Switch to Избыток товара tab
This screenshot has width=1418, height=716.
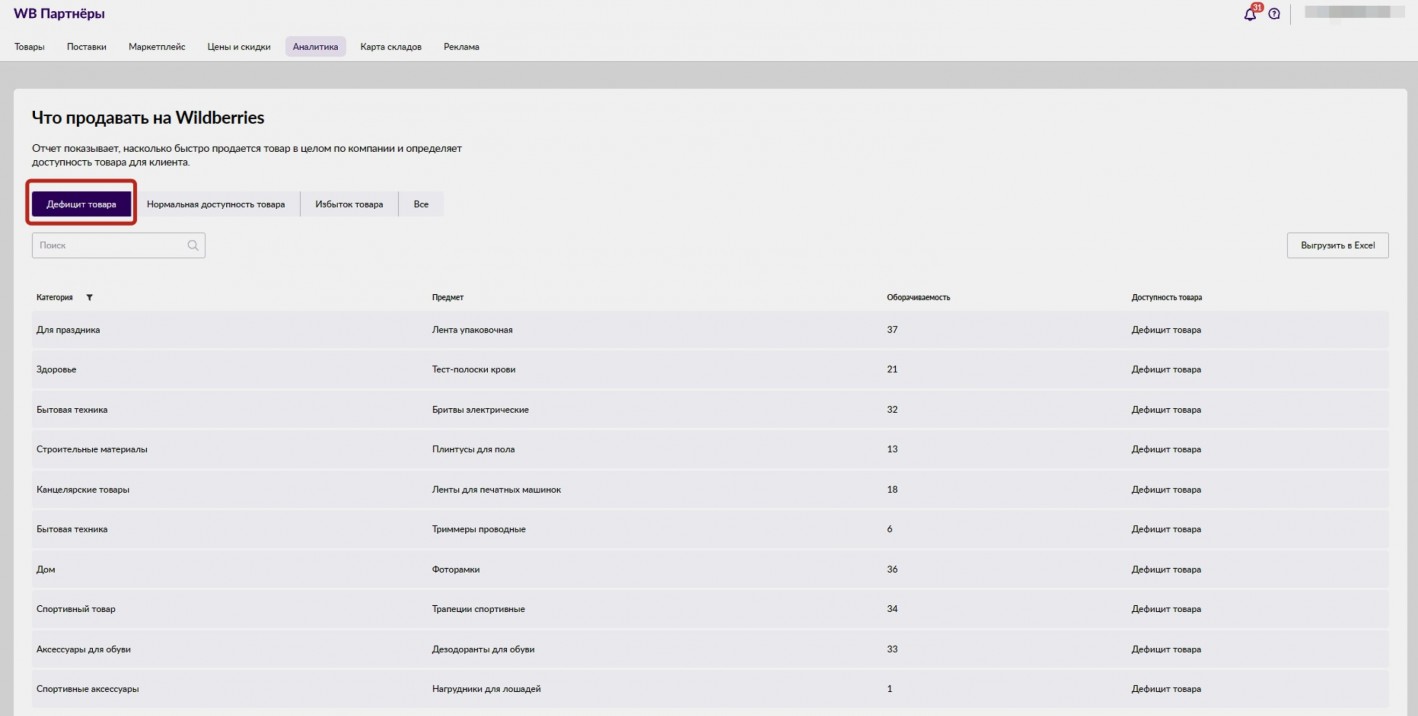(x=349, y=204)
